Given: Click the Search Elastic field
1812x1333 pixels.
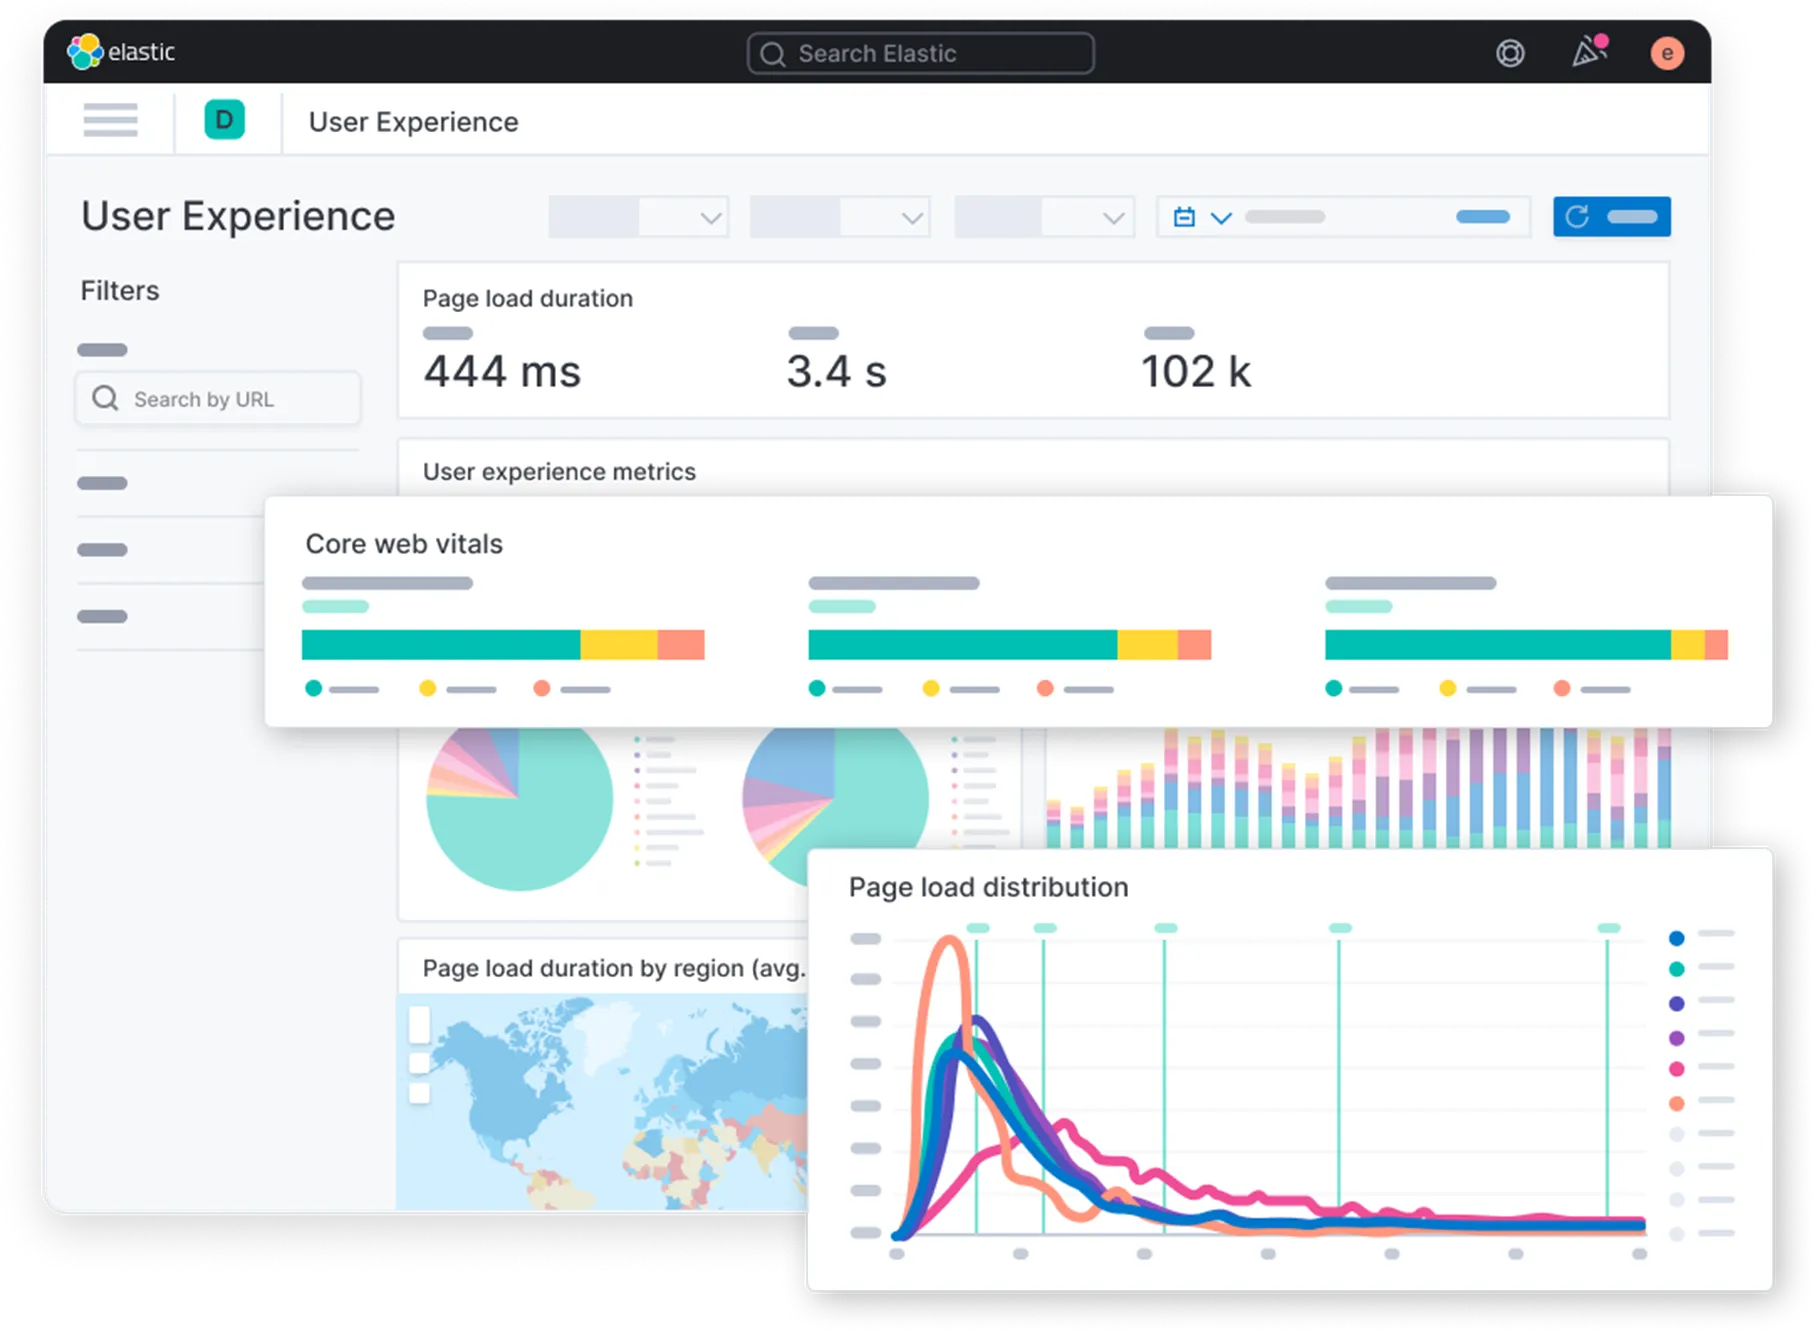Looking at the screenshot, I should 920,53.
